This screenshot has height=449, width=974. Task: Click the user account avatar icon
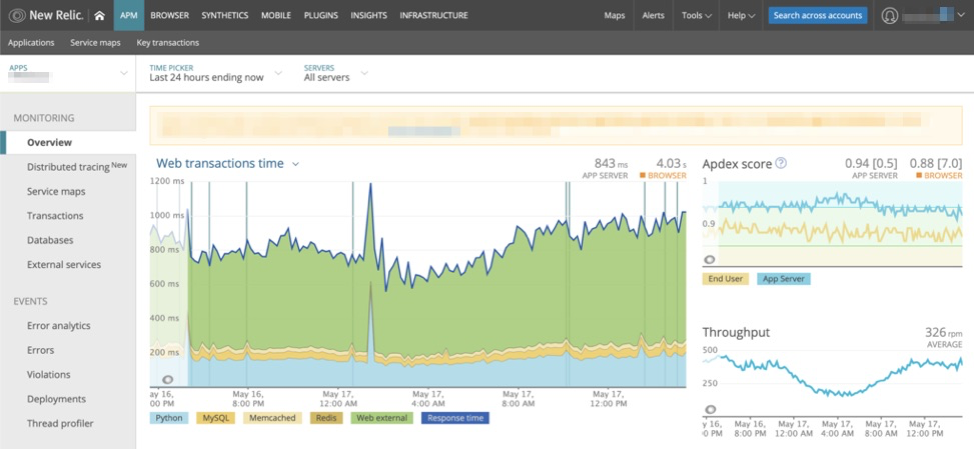(890, 16)
